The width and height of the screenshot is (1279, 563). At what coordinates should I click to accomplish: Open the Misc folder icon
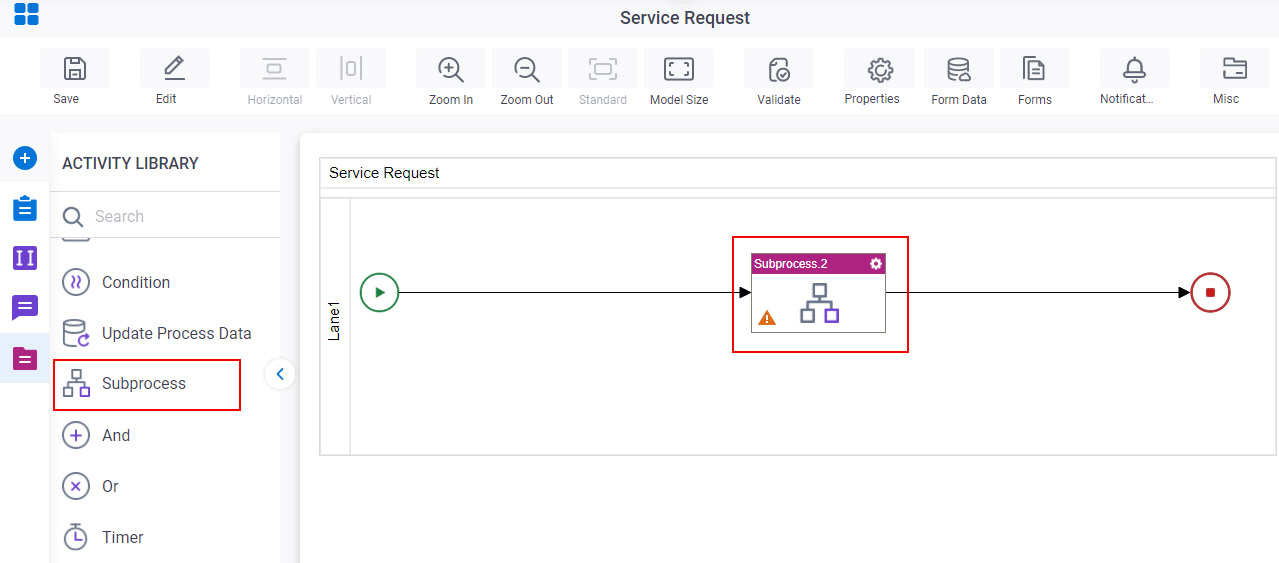click(1235, 69)
